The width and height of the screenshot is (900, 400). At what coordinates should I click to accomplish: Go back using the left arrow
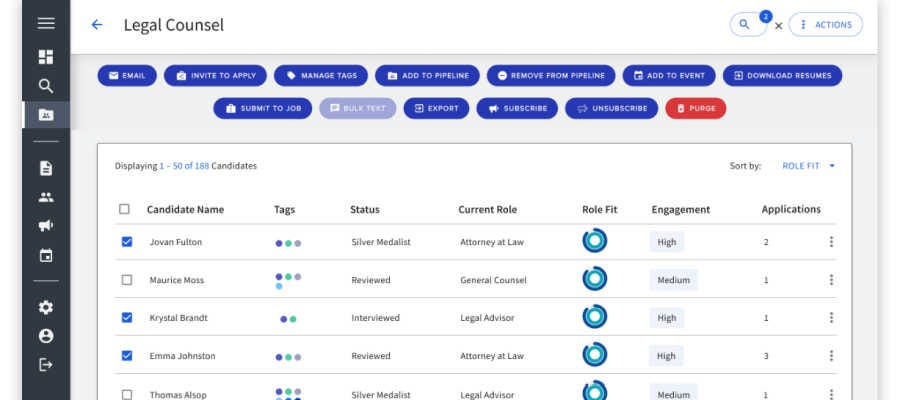96,25
